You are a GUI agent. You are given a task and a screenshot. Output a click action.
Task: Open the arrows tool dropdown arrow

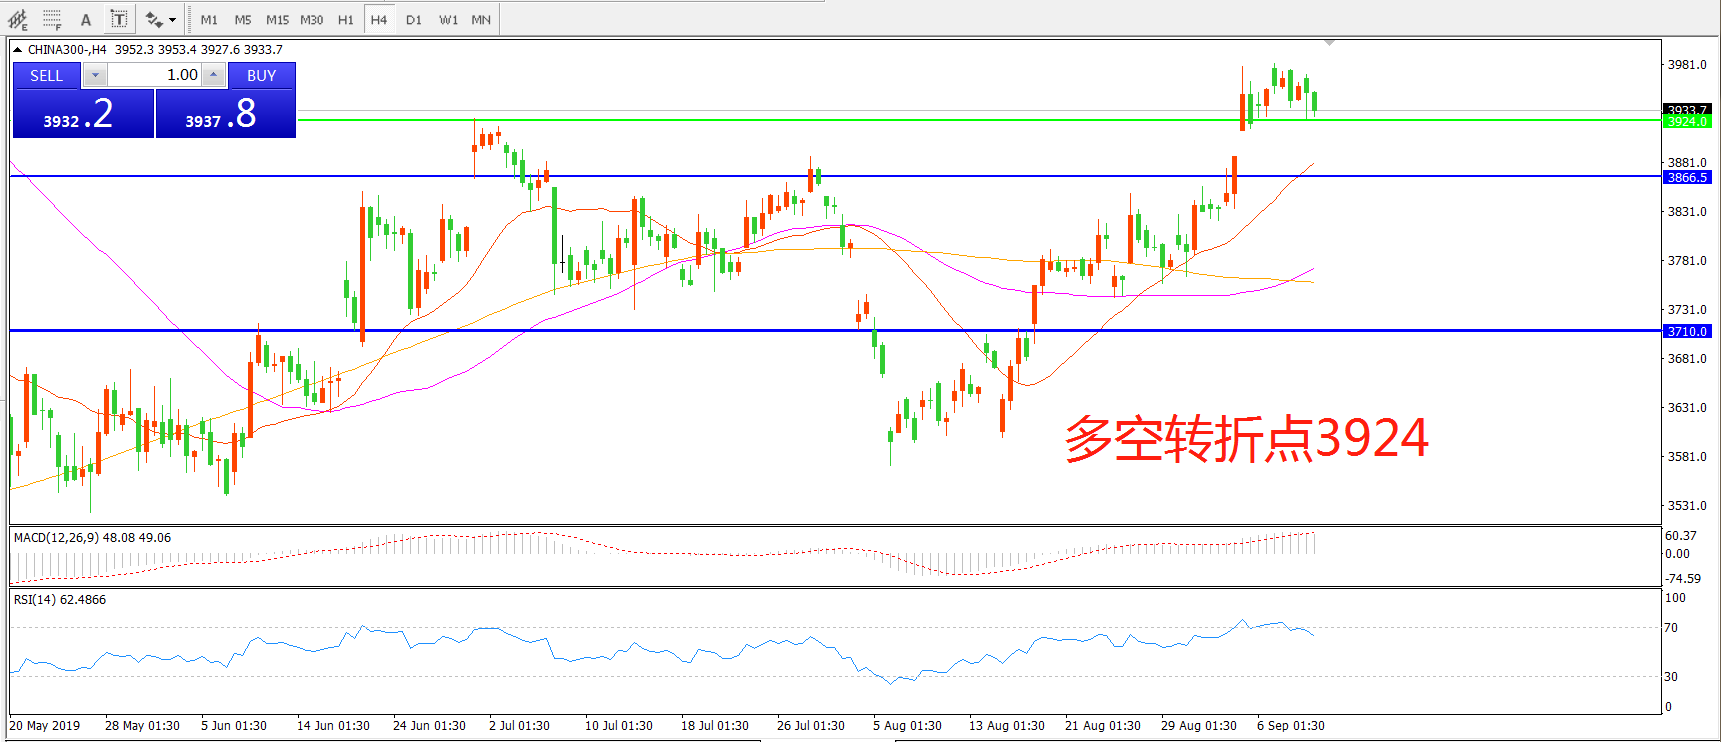pyautogui.click(x=173, y=20)
